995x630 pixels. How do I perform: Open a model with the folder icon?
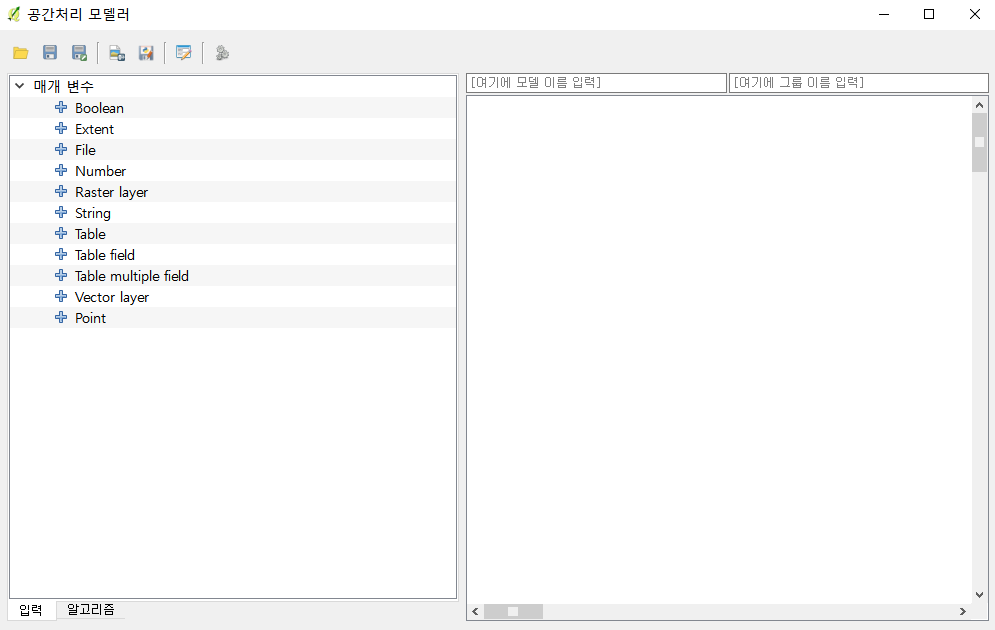pyautogui.click(x=20, y=53)
